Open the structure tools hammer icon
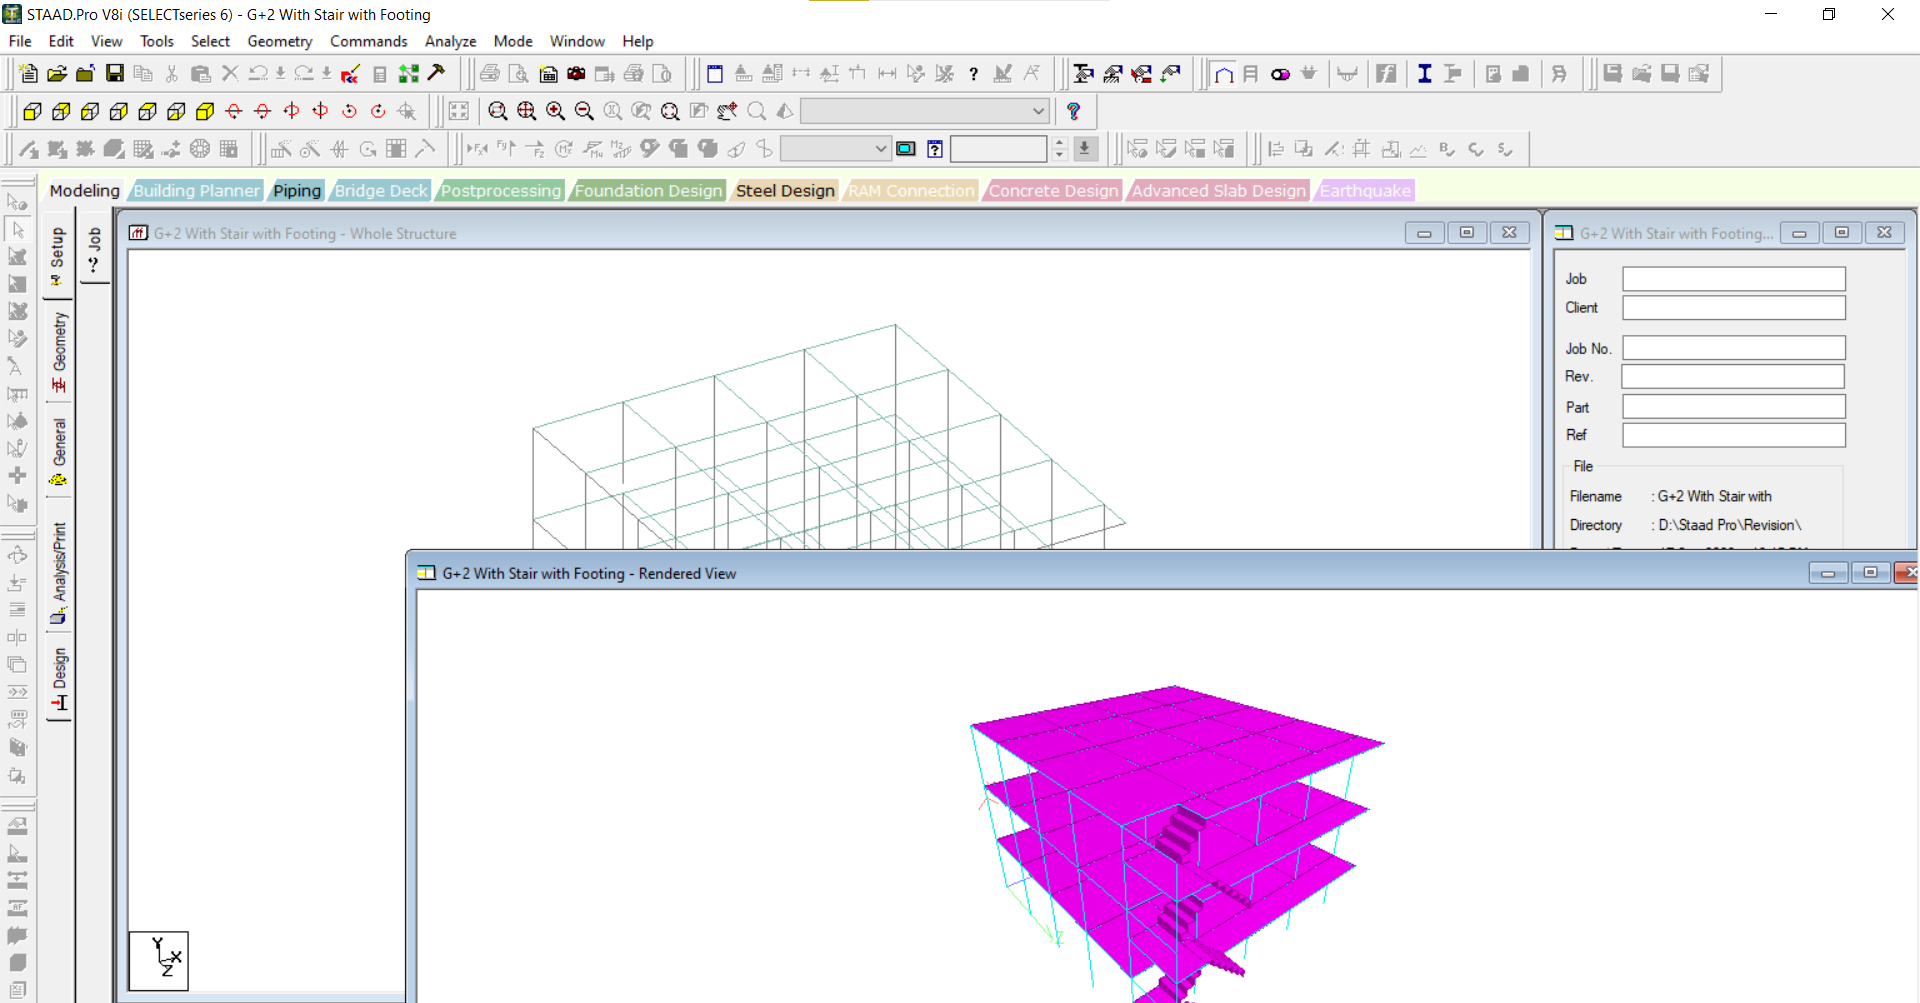1920x1003 pixels. (x=437, y=74)
